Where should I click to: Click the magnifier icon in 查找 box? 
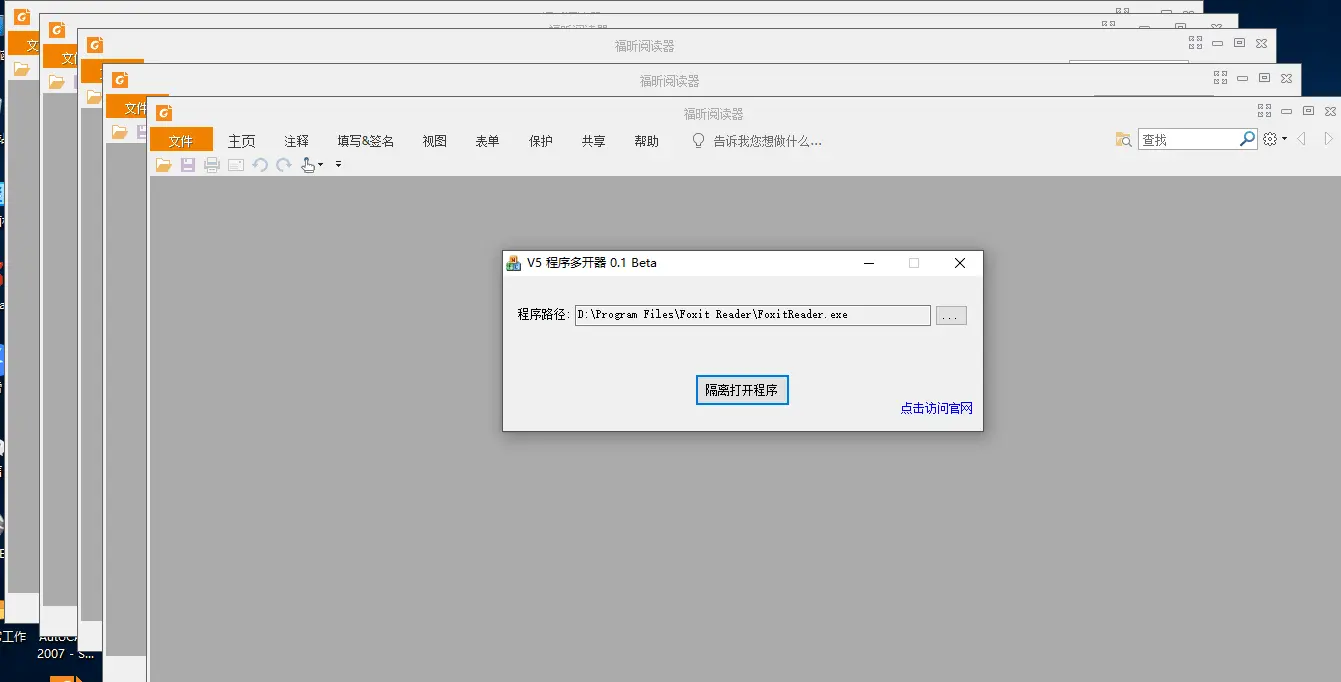pyautogui.click(x=1247, y=140)
